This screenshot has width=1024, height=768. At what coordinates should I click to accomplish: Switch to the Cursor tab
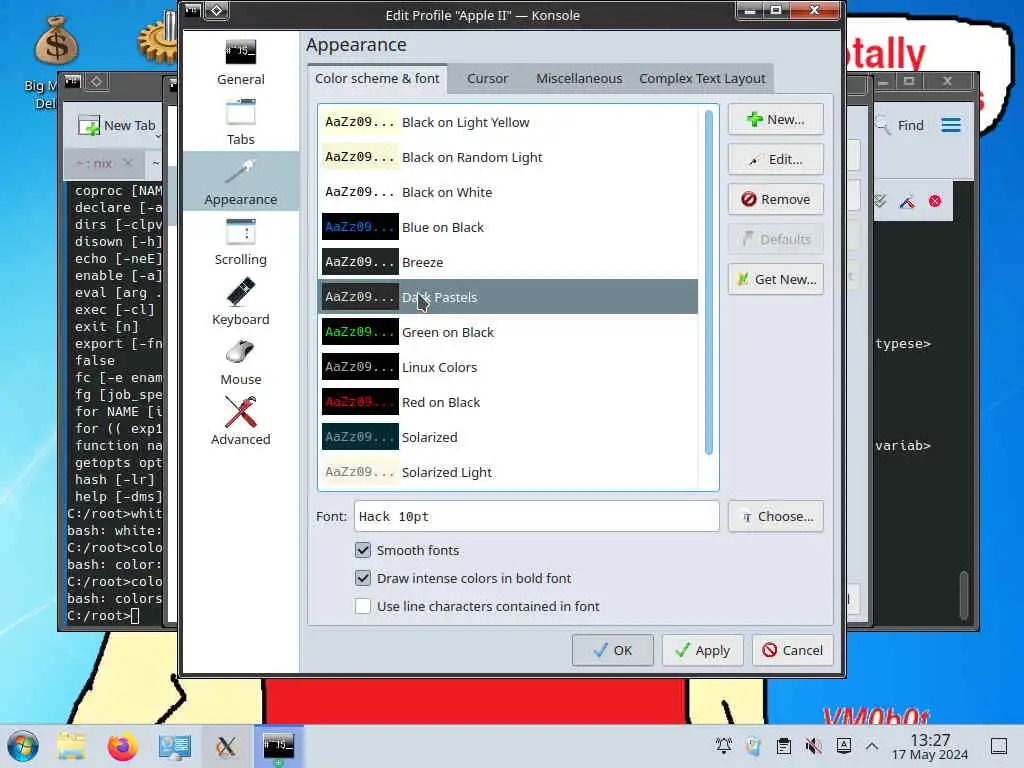(x=487, y=78)
